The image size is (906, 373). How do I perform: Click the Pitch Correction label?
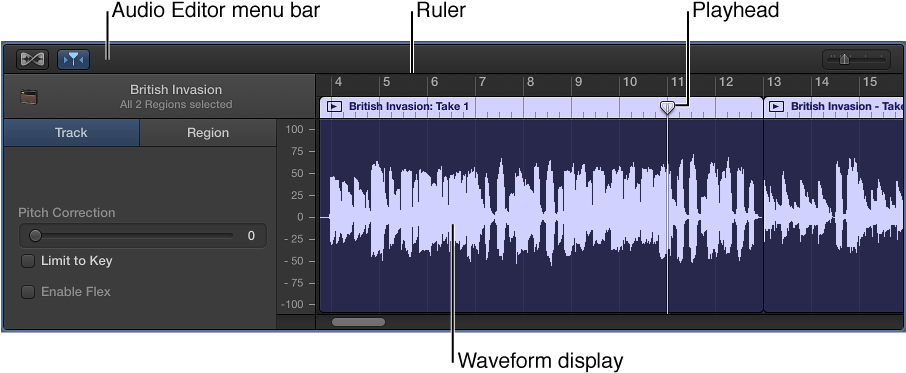tap(66, 212)
